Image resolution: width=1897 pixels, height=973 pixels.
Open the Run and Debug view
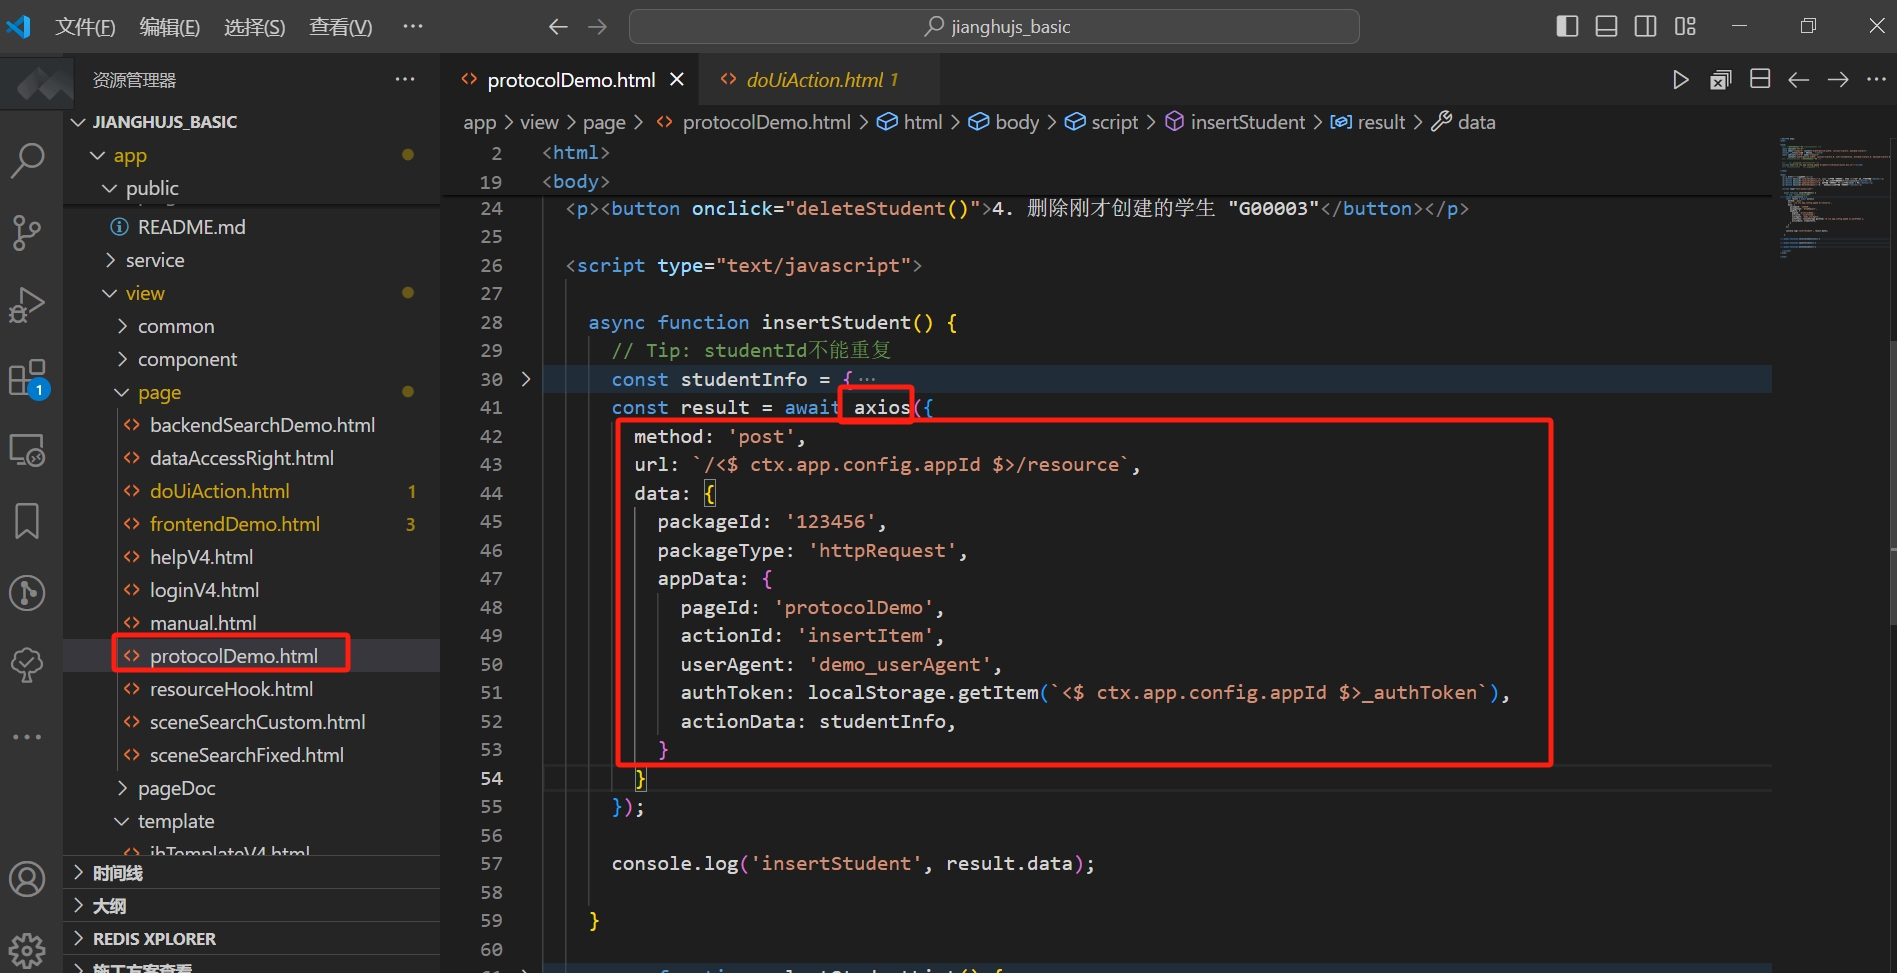pos(28,304)
